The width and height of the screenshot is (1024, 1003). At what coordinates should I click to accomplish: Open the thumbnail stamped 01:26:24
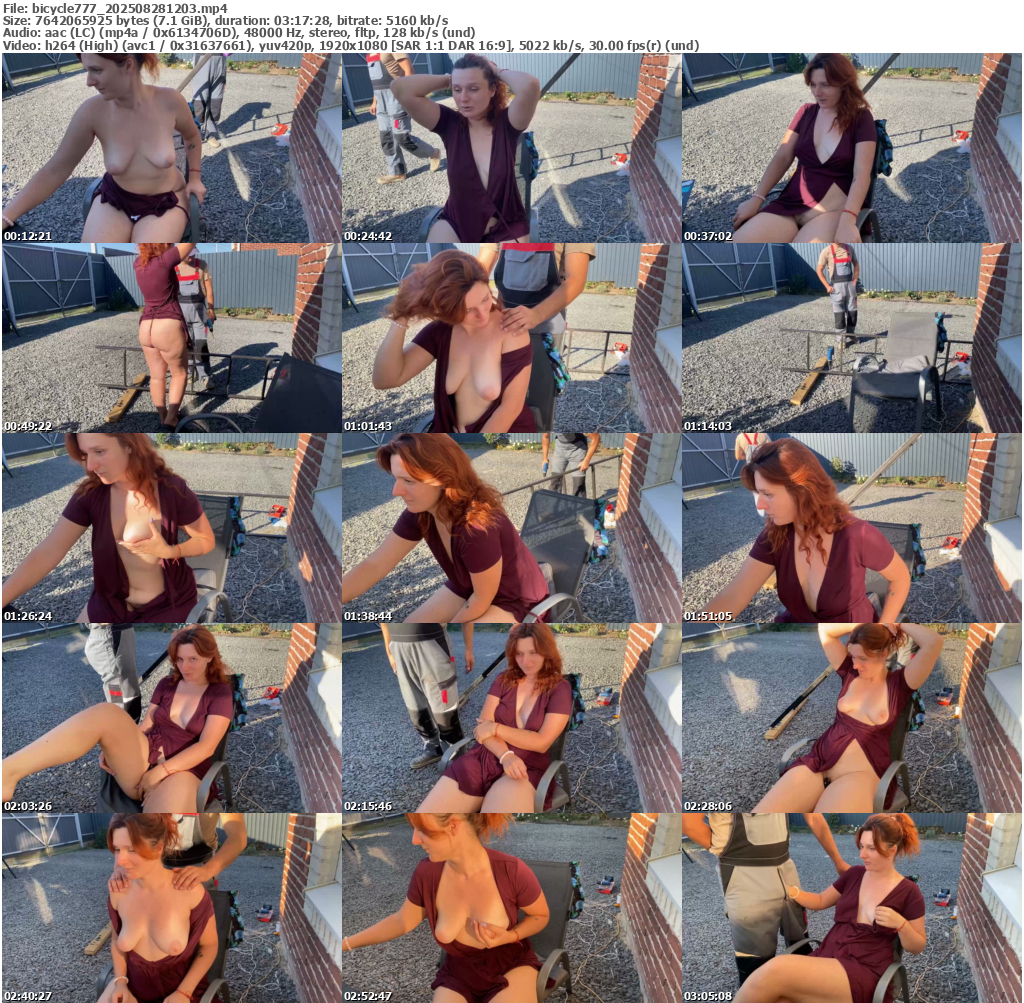(x=171, y=528)
